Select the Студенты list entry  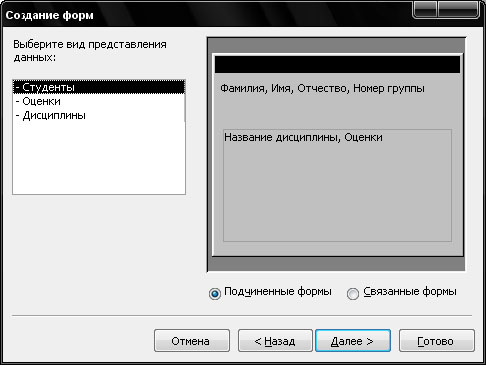[99, 87]
